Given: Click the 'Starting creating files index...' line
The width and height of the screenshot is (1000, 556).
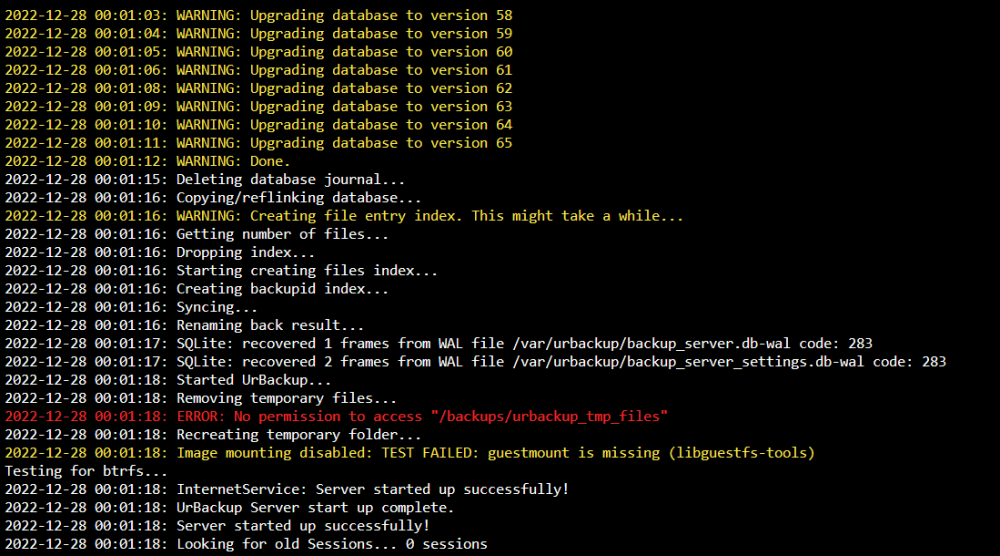Looking at the screenshot, I should pos(221,270).
